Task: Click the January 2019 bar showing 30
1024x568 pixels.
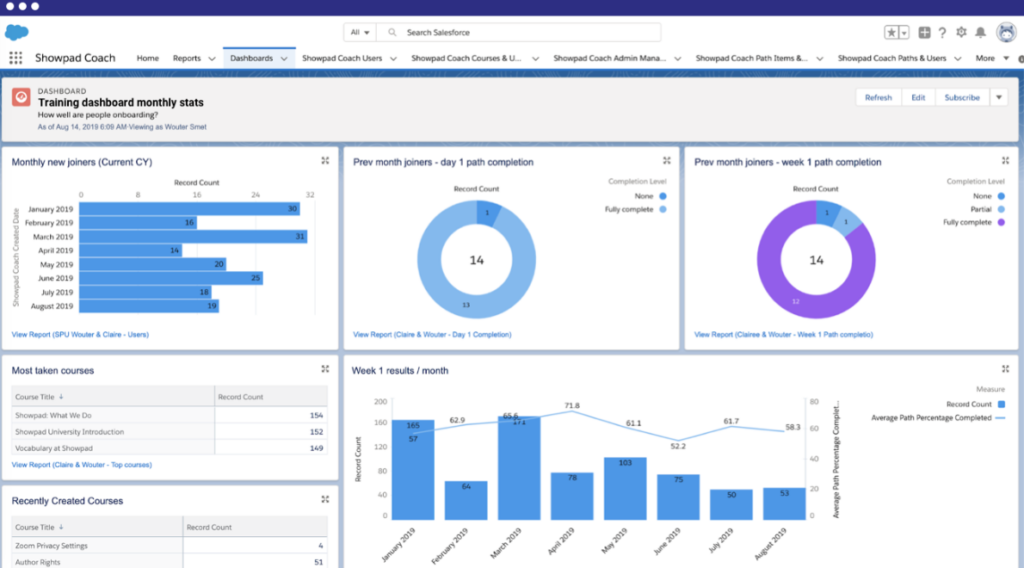Action: click(189, 209)
